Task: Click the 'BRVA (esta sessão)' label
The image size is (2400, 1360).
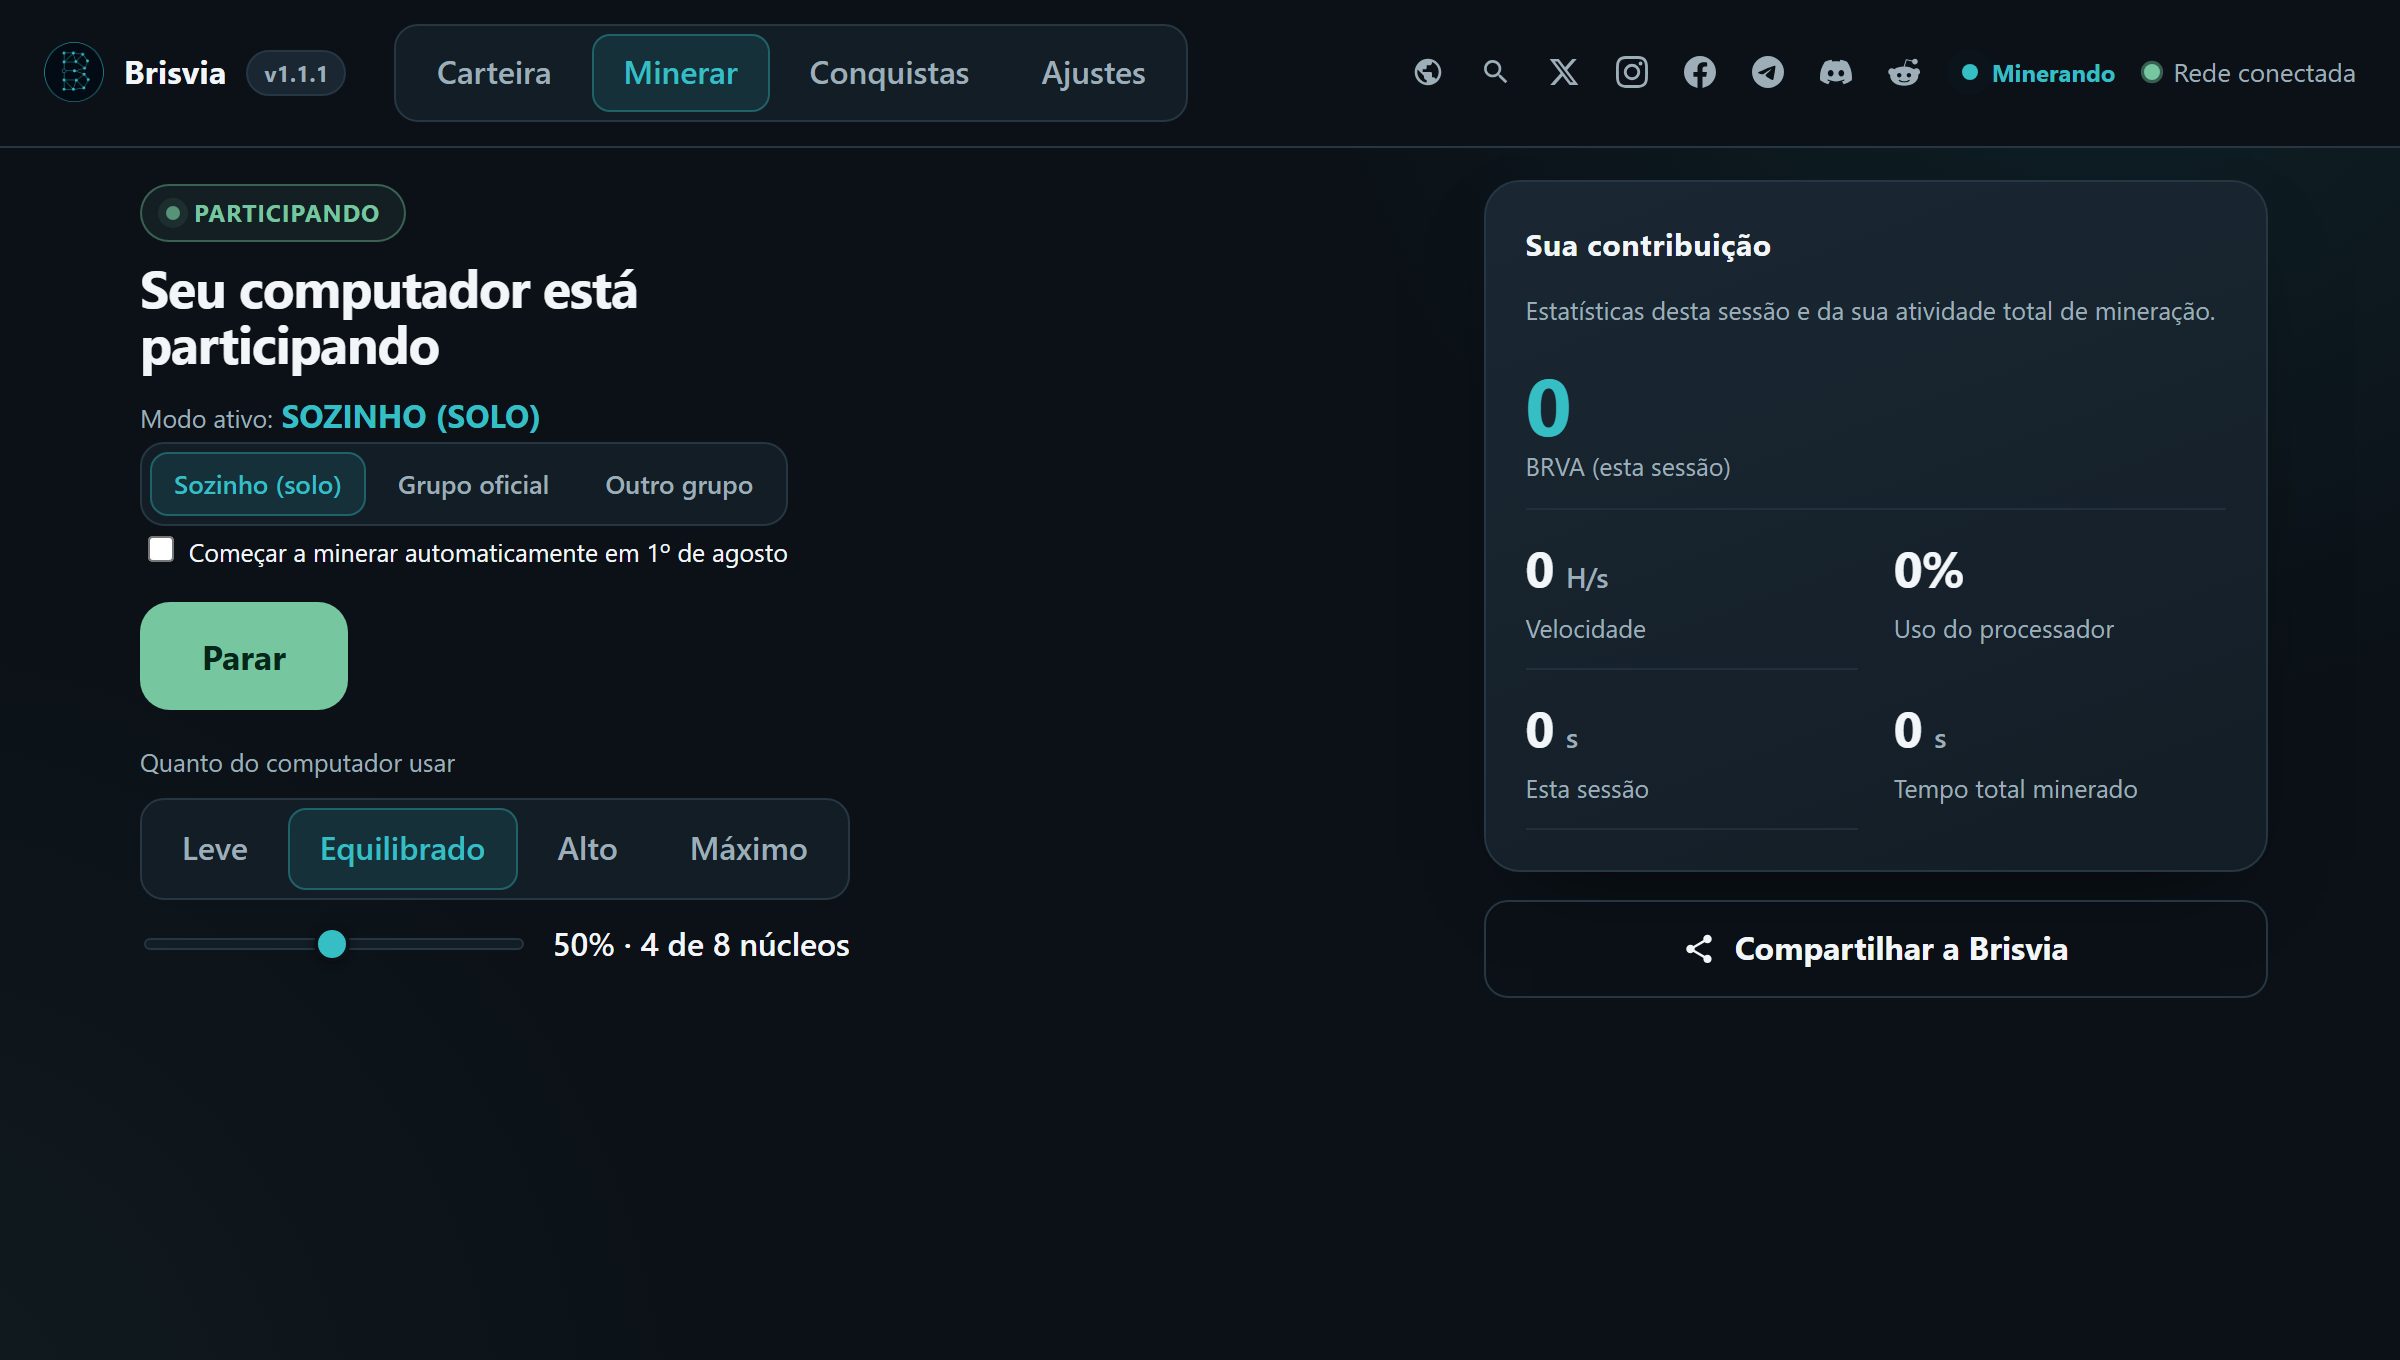Action: click(x=1627, y=467)
